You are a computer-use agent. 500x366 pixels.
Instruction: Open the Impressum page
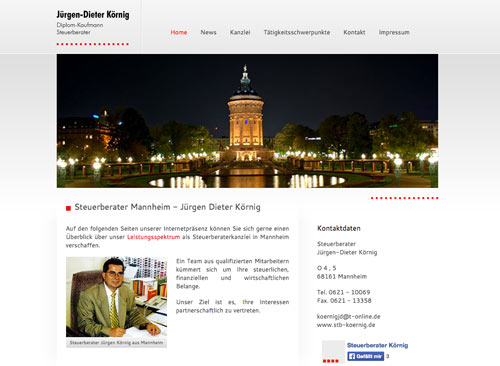click(x=394, y=32)
